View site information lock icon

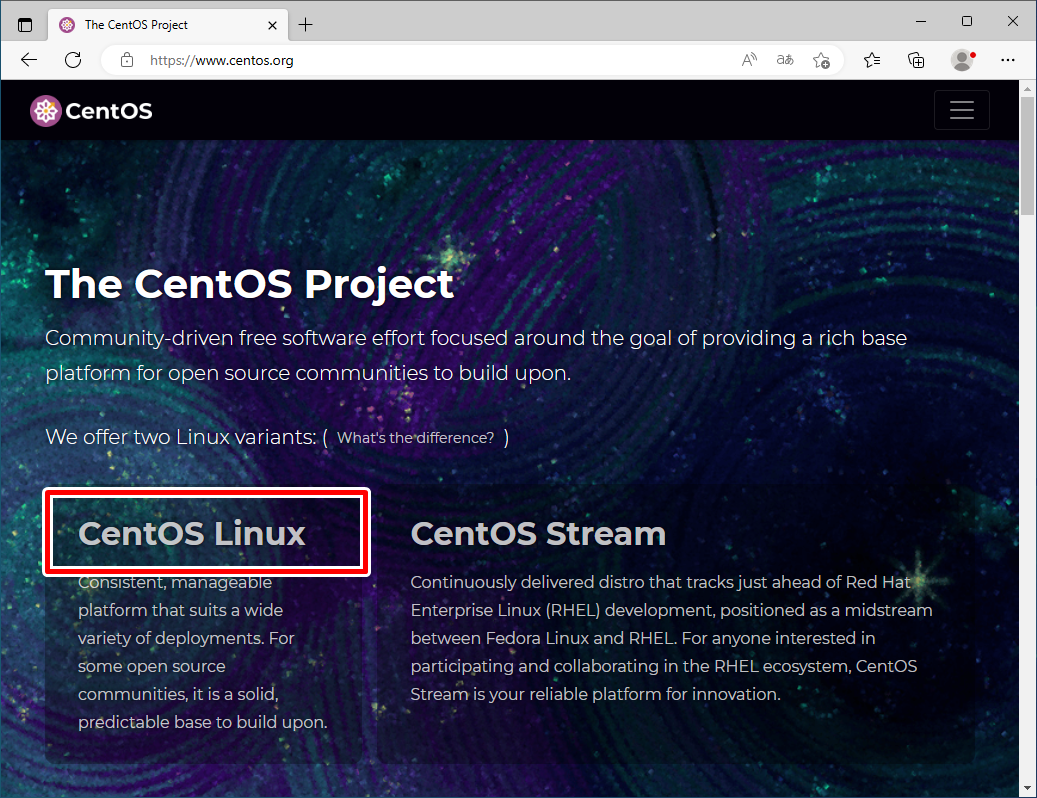tap(127, 60)
